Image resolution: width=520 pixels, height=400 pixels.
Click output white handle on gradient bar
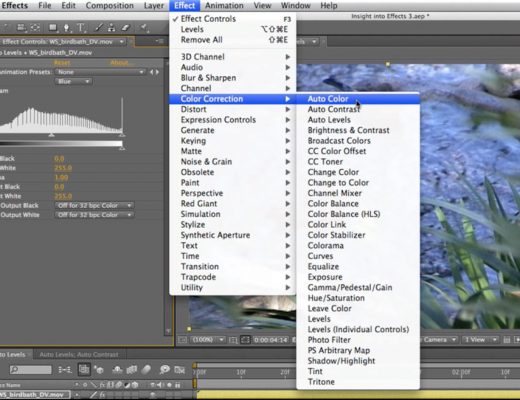122,147
